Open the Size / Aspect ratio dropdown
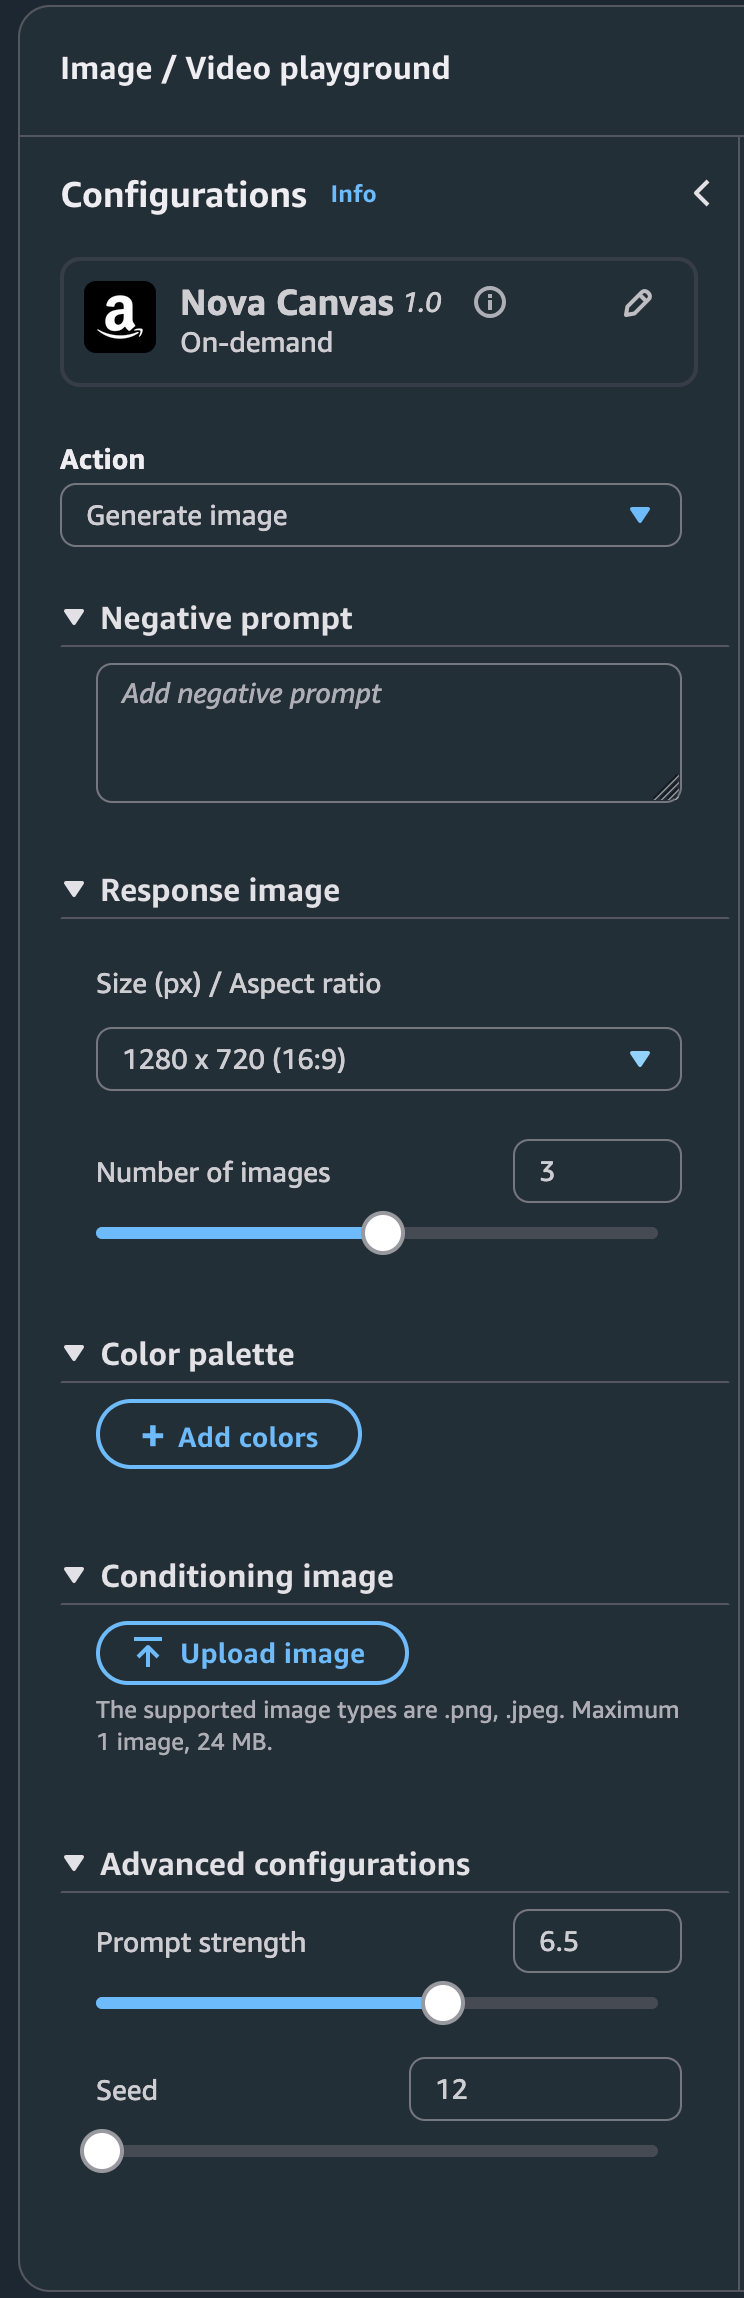744x2298 pixels. tap(388, 1059)
